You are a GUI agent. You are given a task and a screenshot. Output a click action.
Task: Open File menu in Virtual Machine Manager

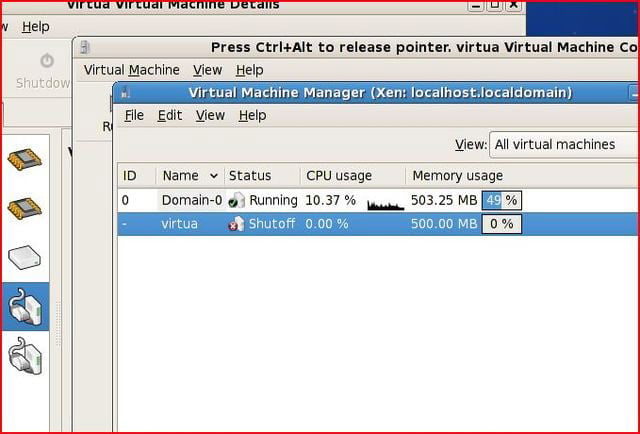click(x=134, y=116)
